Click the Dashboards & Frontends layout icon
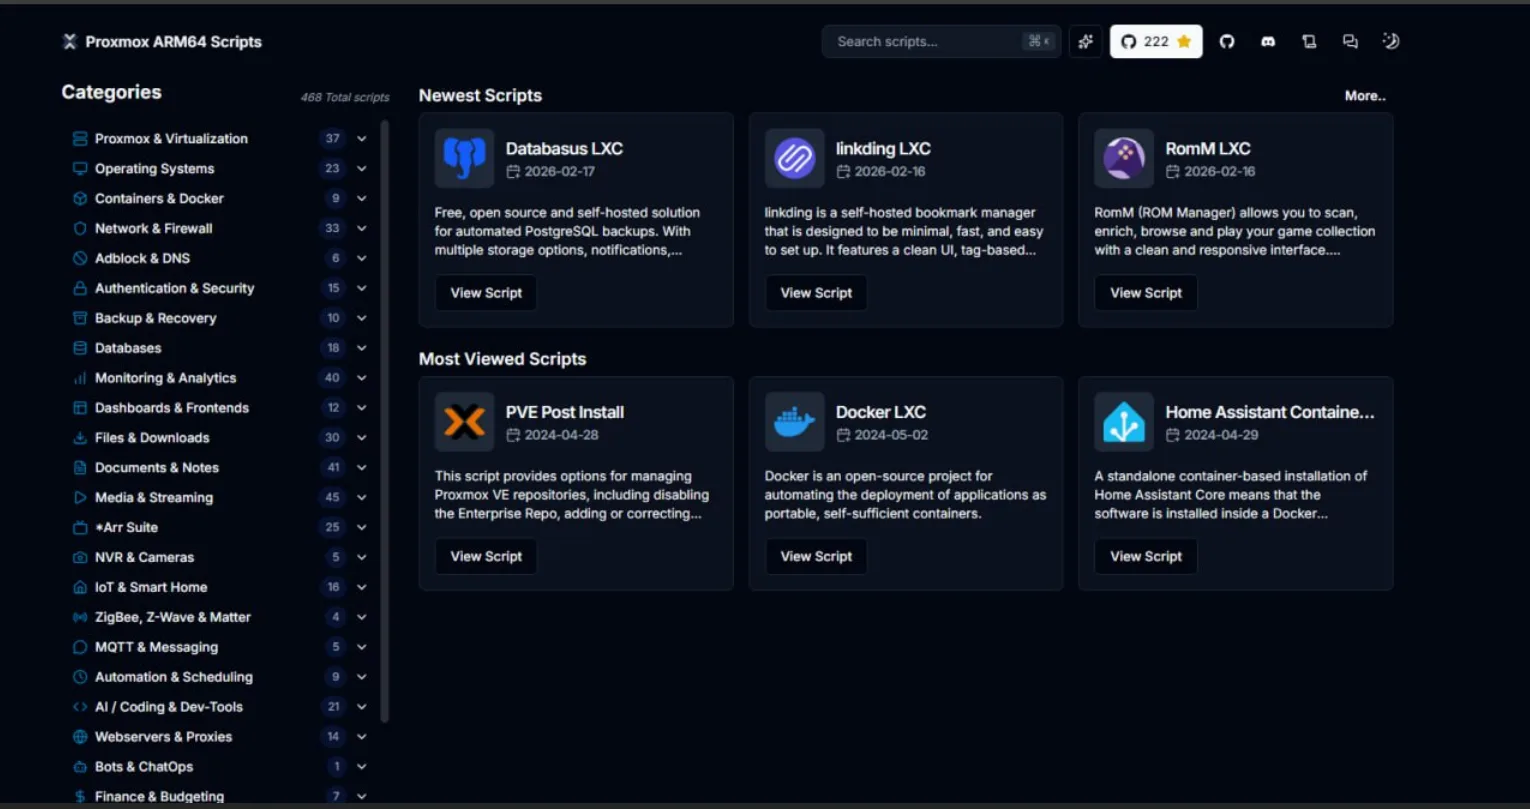1530x809 pixels. [80, 408]
